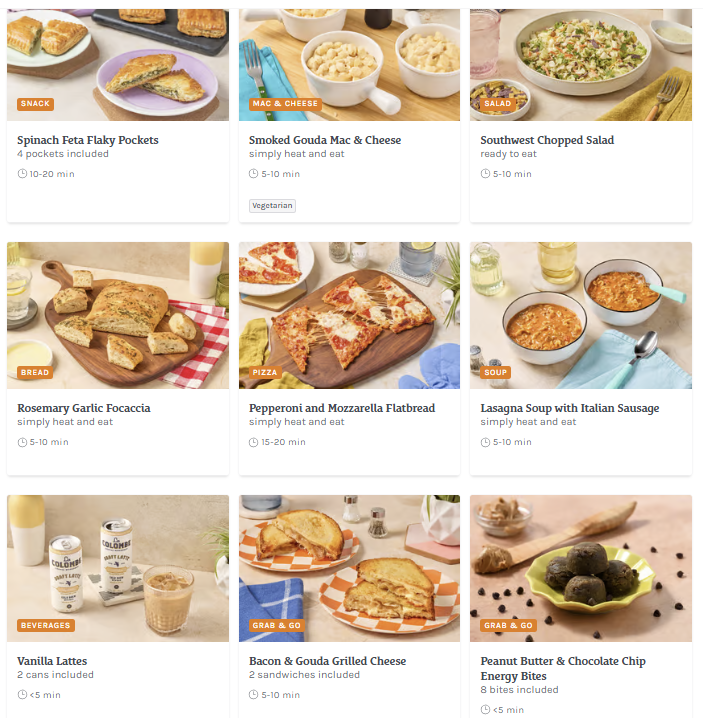Open the Lasagna Soup with Italian Sausage title

coord(569,408)
